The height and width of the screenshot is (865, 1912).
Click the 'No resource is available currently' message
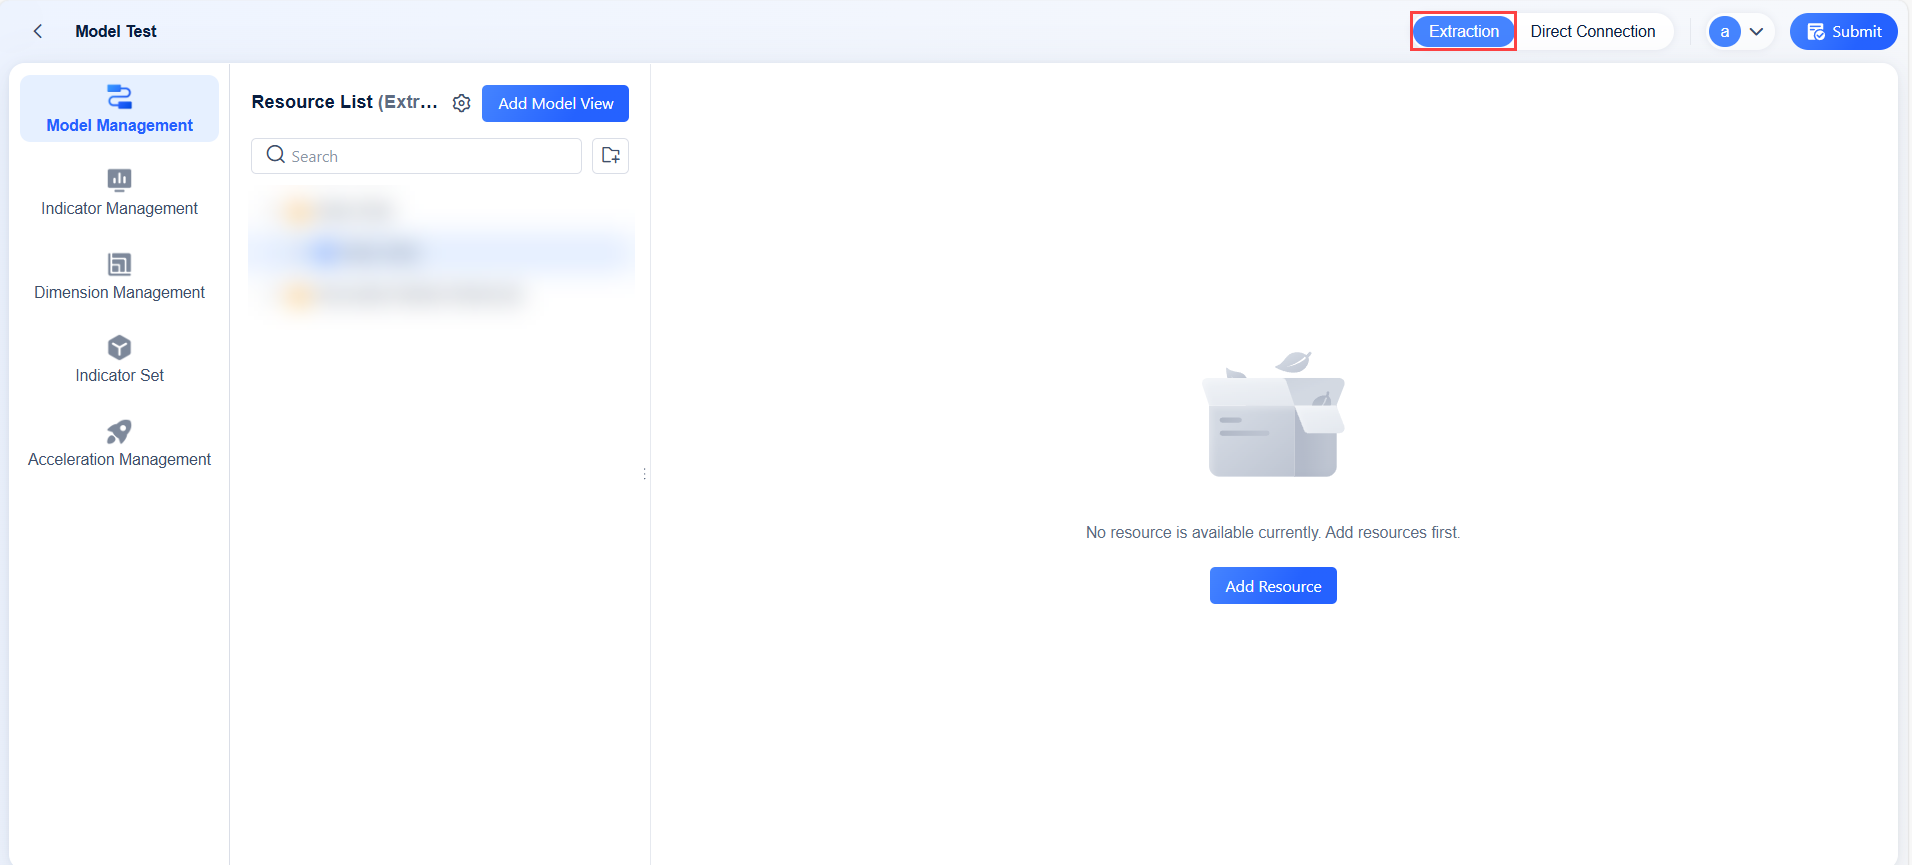coord(1273,532)
